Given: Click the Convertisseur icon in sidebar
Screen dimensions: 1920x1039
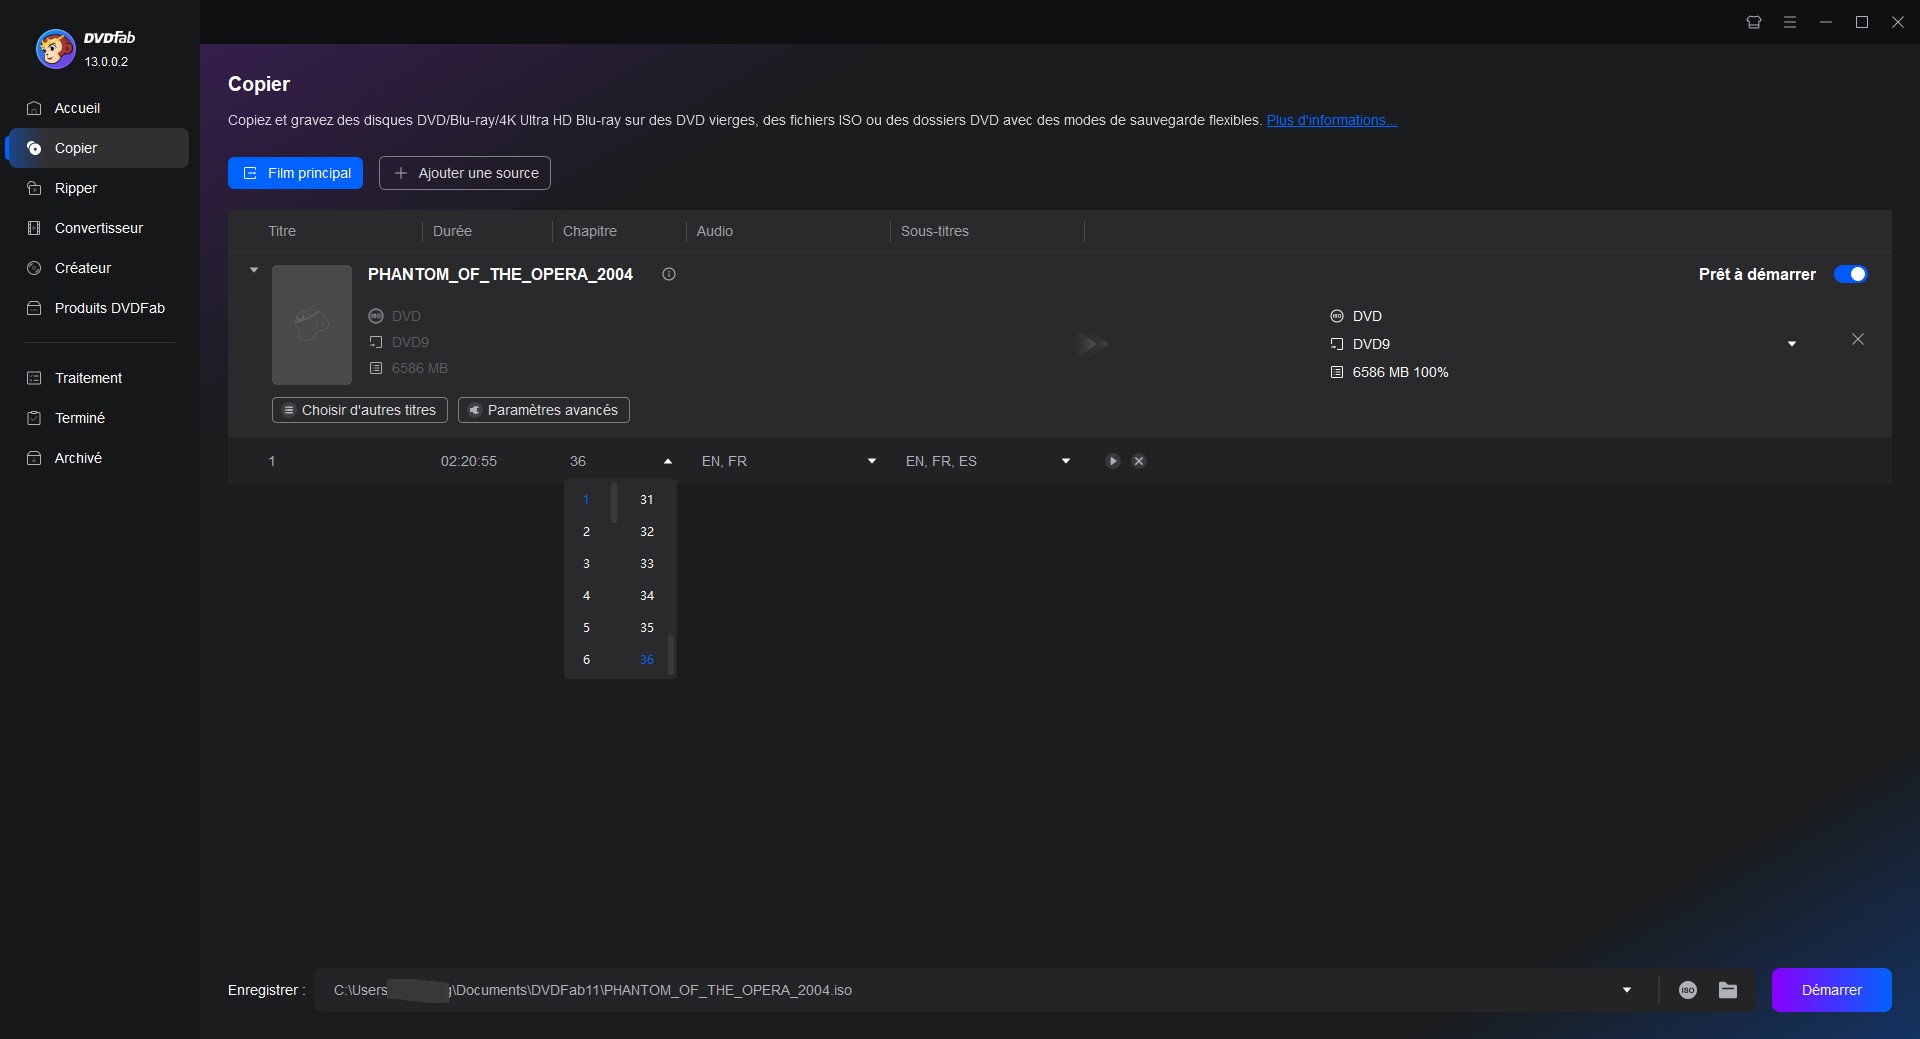Looking at the screenshot, I should coord(34,228).
